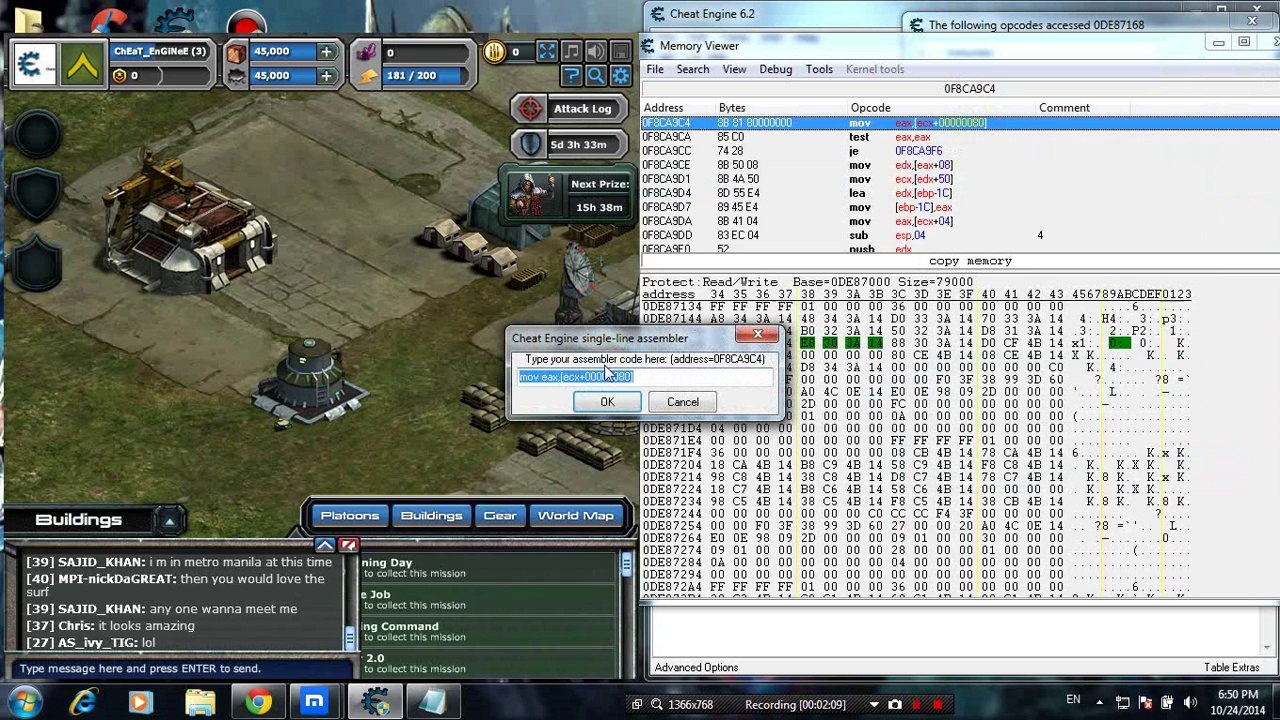This screenshot has width=1280, height=720.
Task: Open the game settings gear icon
Action: point(620,76)
